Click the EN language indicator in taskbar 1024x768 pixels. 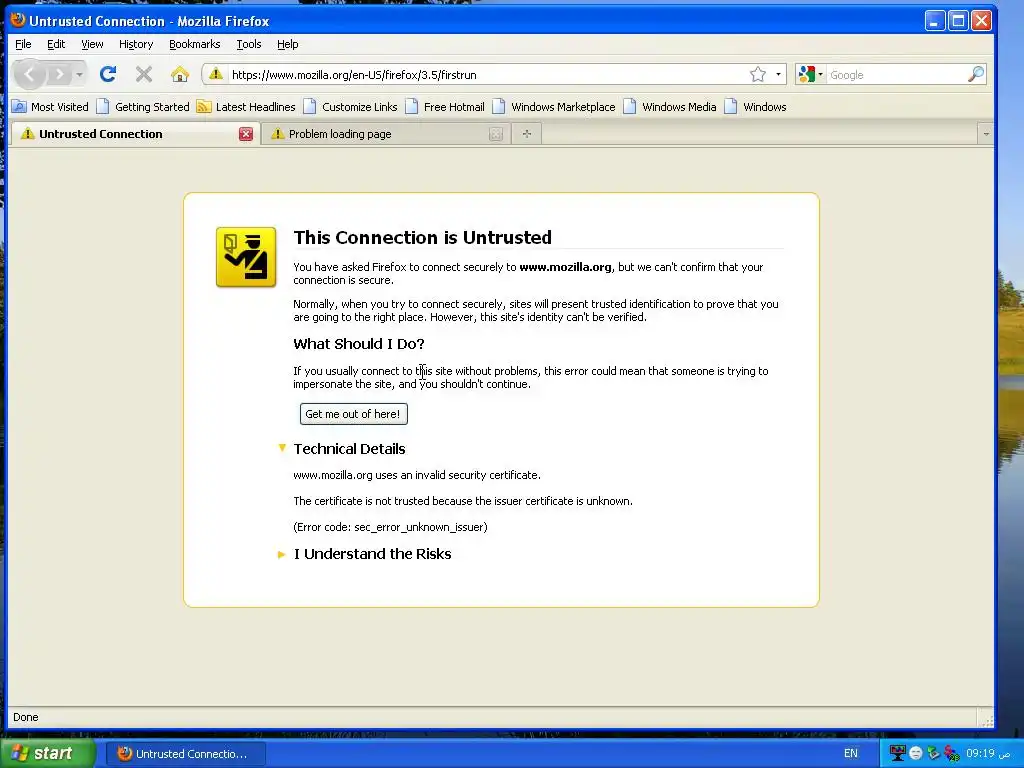pos(850,754)
